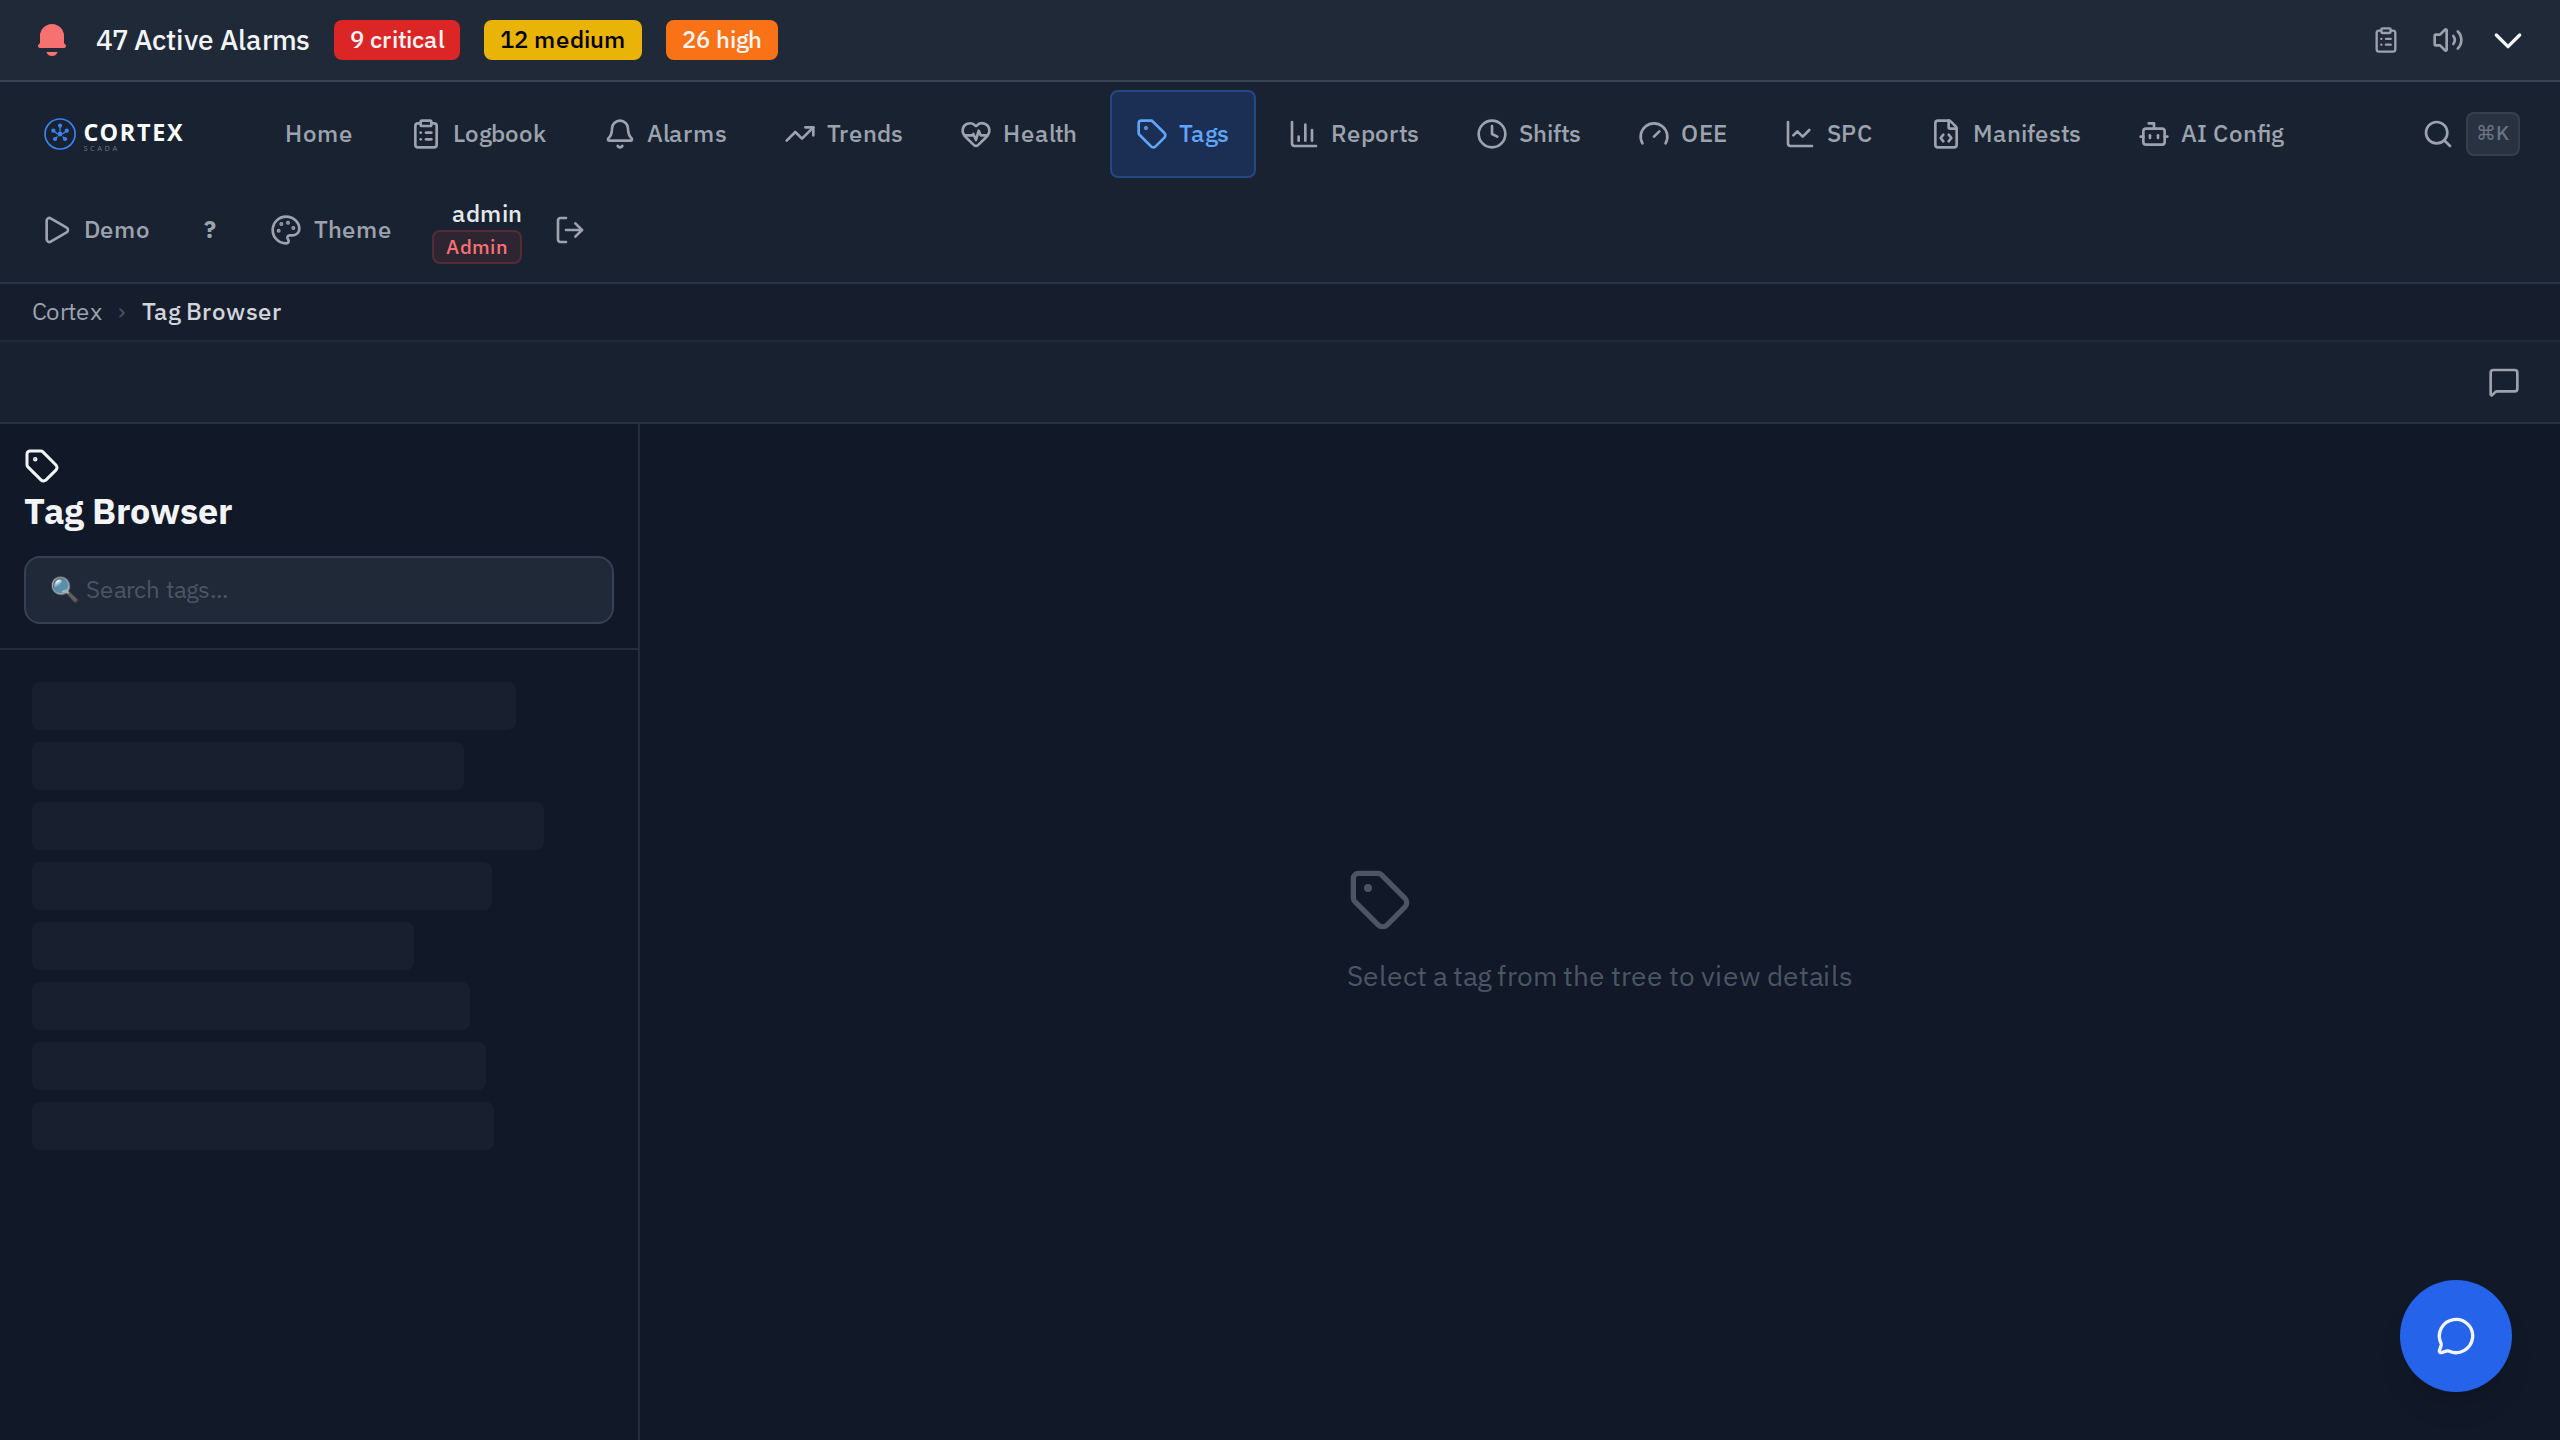Screen dimensions: 2560x1440
Task: Open the chat bubble in bottom right
Action: coord(2455,1336)
